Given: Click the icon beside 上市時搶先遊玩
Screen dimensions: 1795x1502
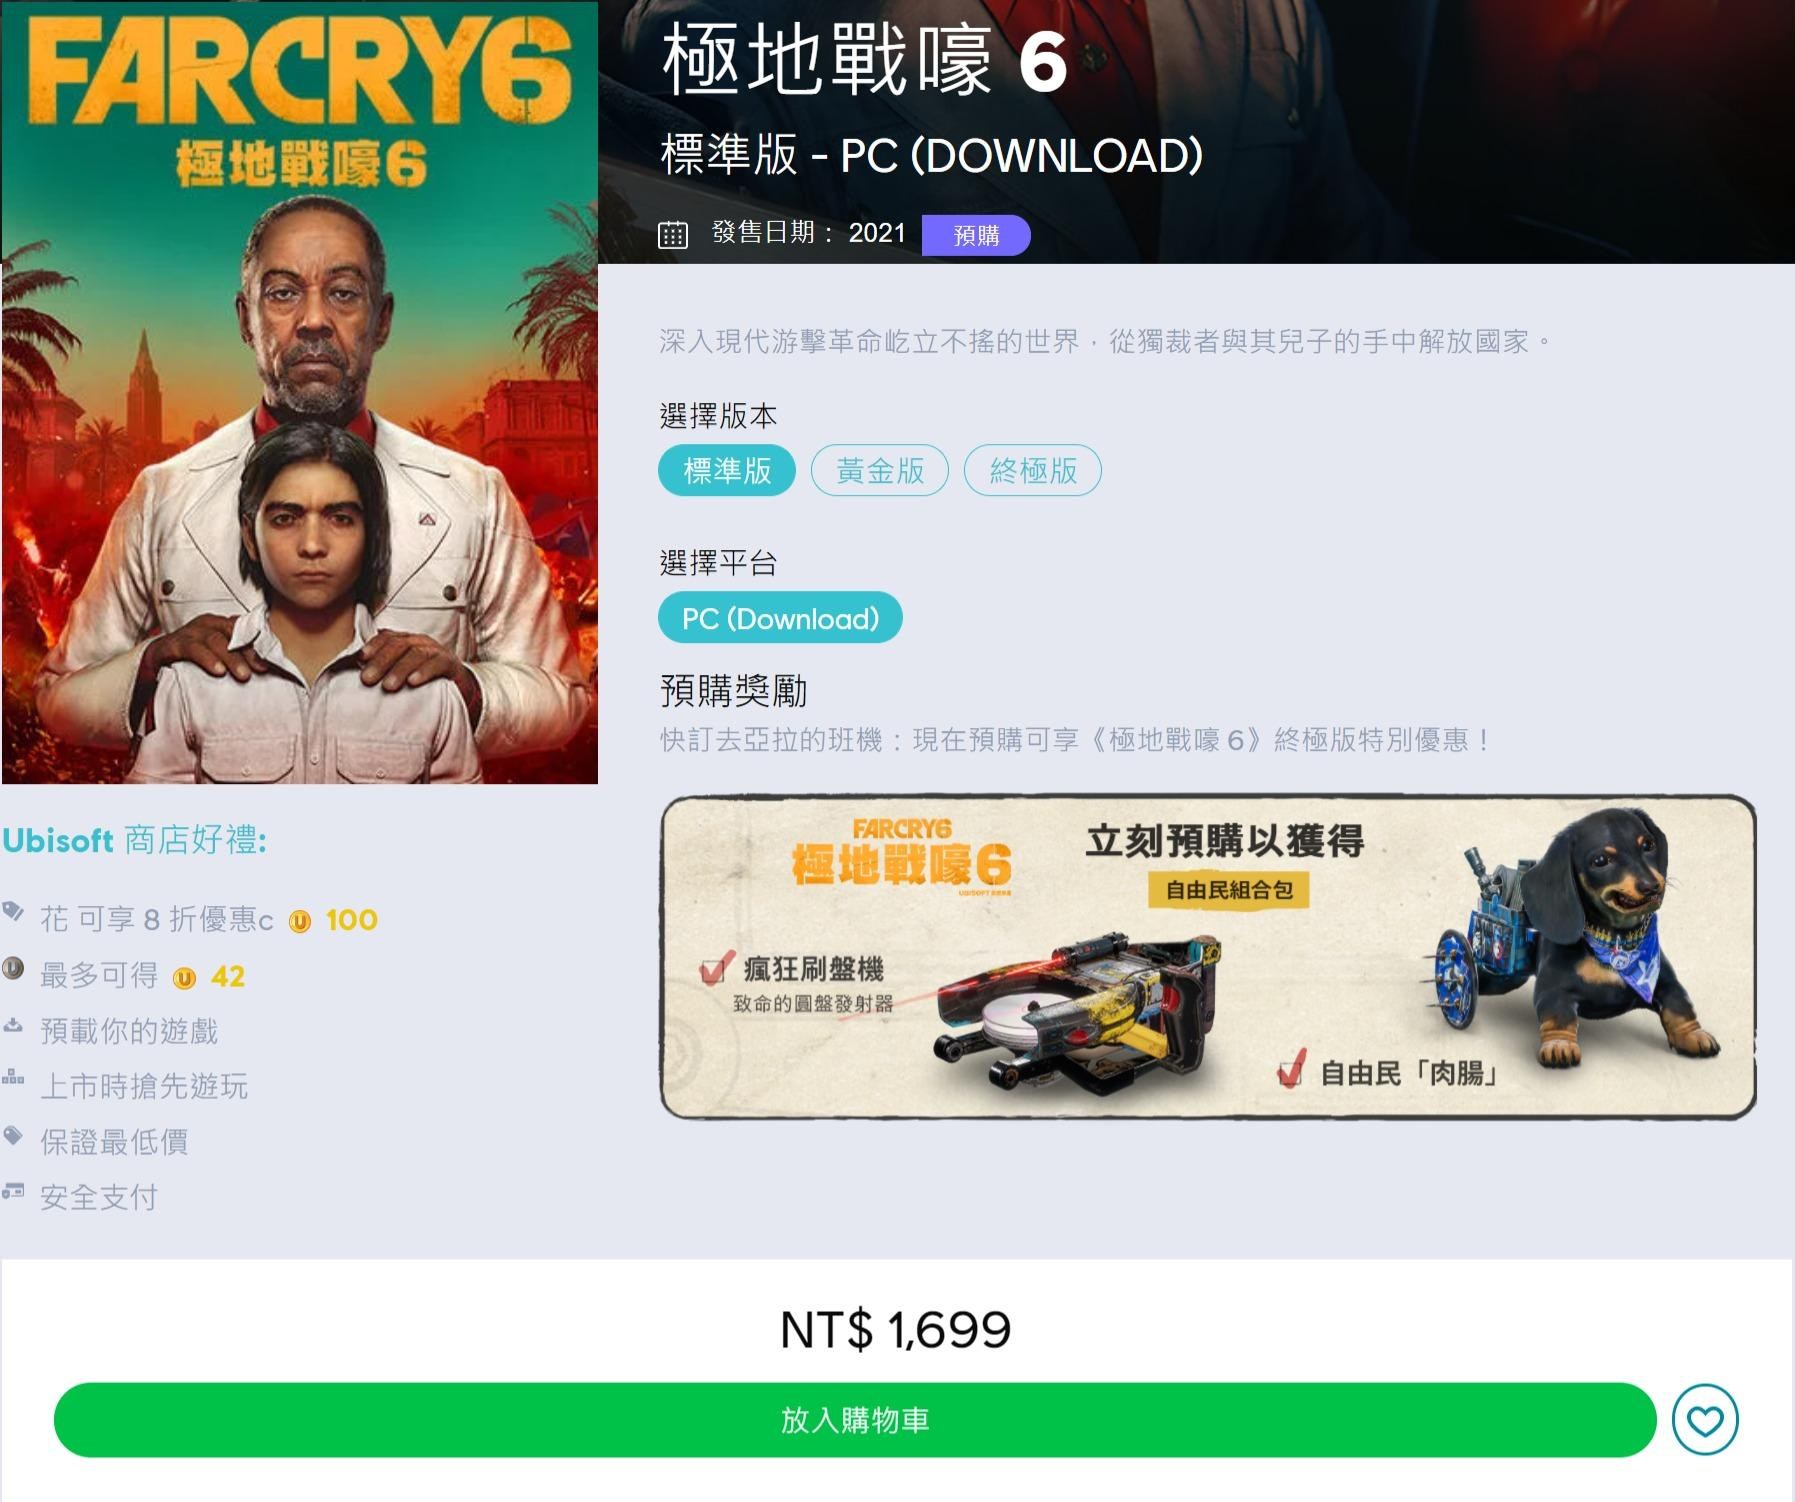Looking at the screenshot, I should (x=13, y=1077).
